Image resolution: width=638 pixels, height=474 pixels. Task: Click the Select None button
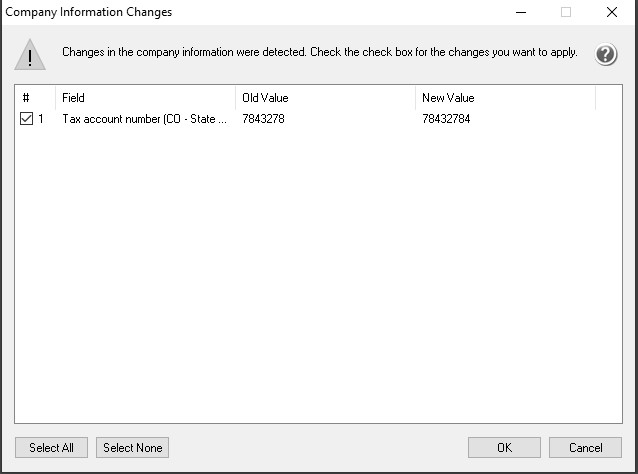click(x=132, y=448)
